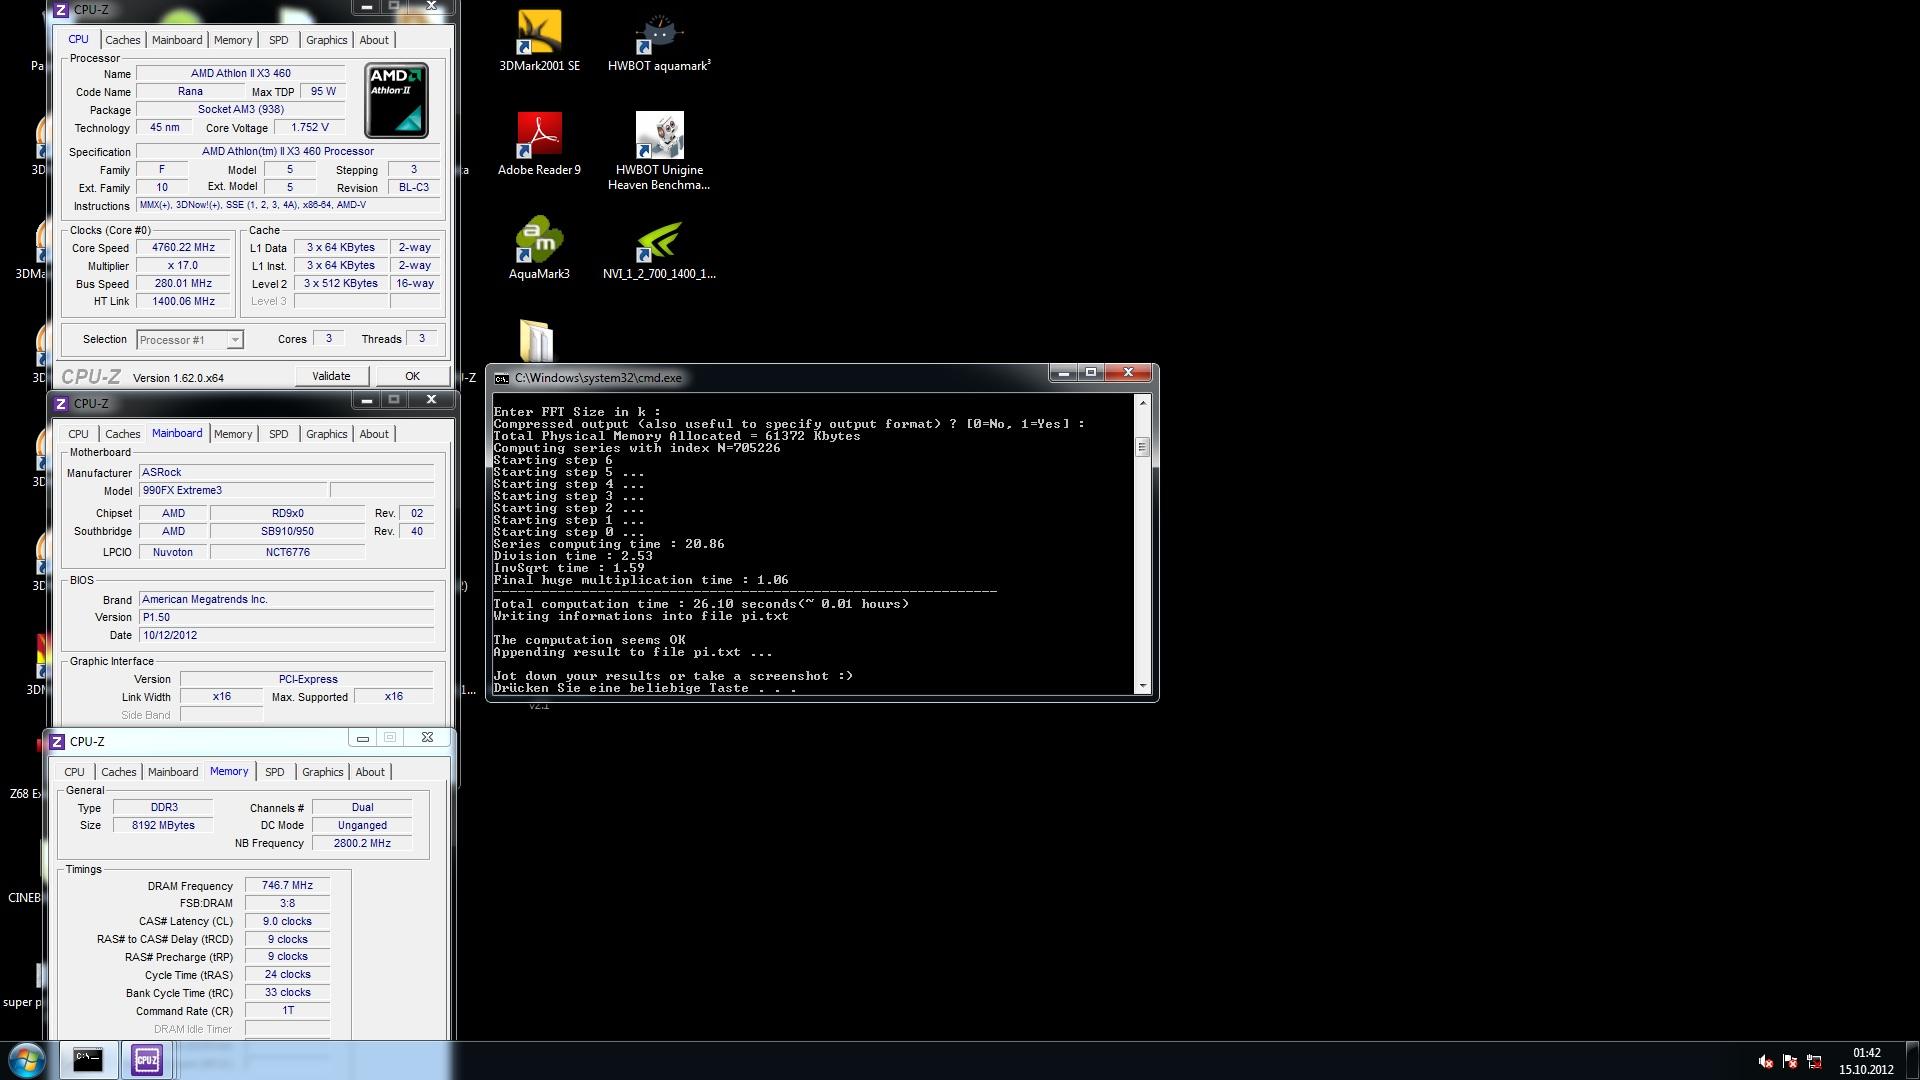Click CPU-Z icon in Memory window title
This screenshot has width=1920, height=1080.
tap(57, 741)
